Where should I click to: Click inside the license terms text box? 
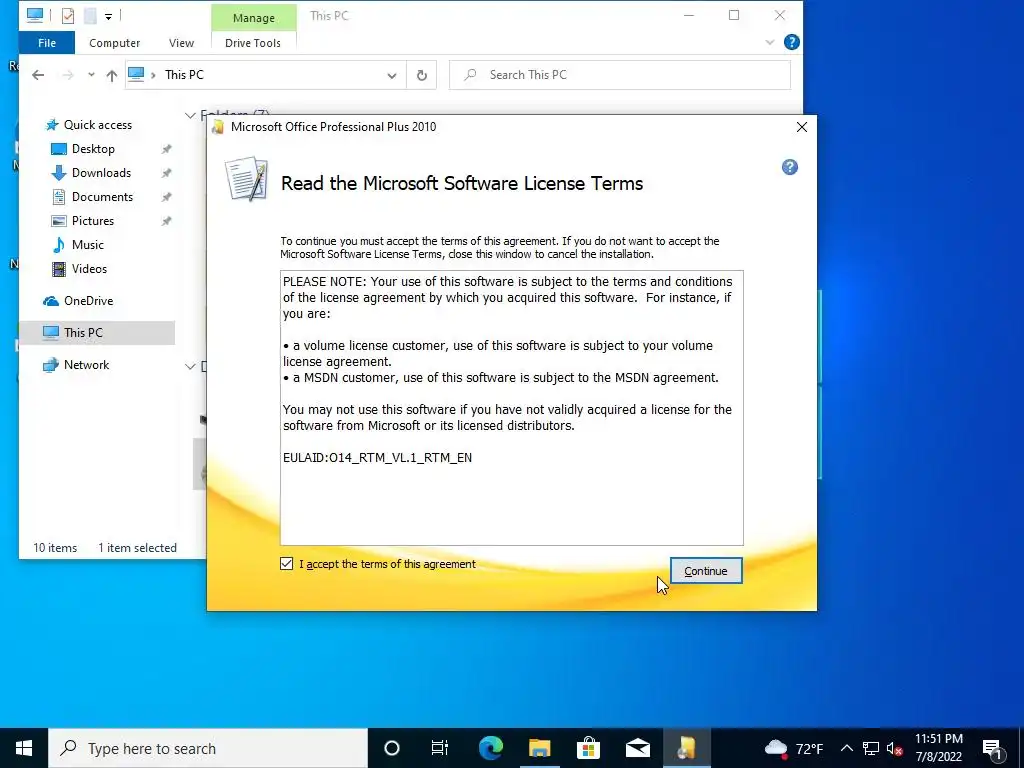pos(511,408)
